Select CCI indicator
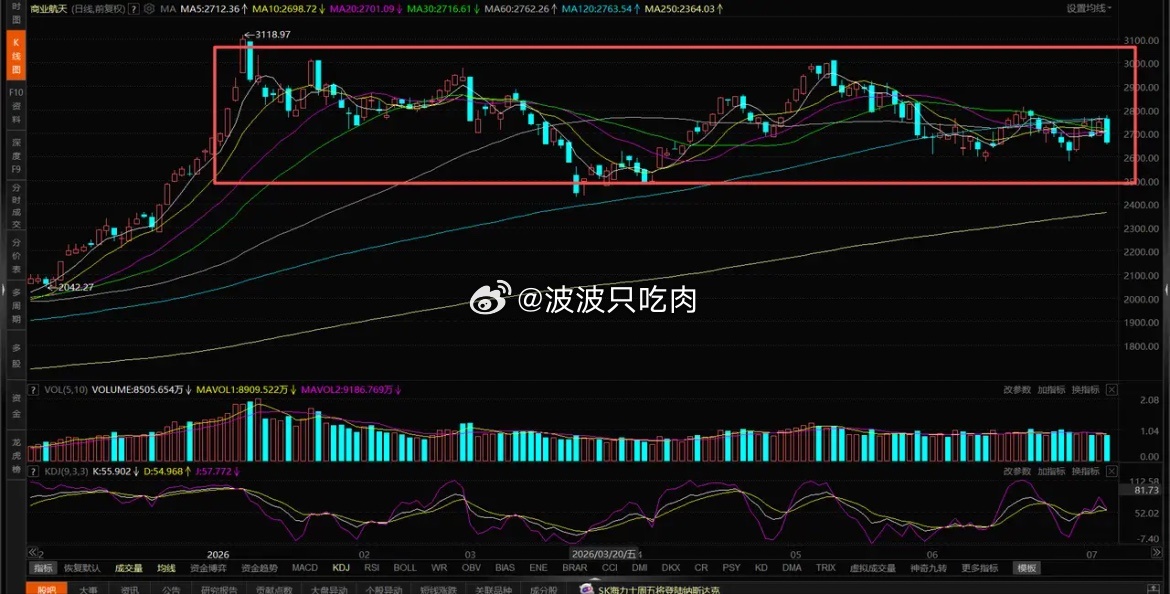The height and width of the screenshot is (594, 1170). (610, 568)
